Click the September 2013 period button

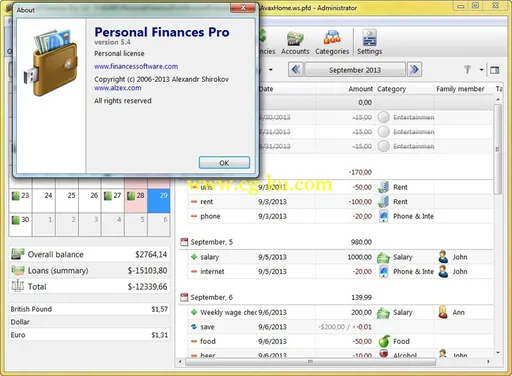355,70
